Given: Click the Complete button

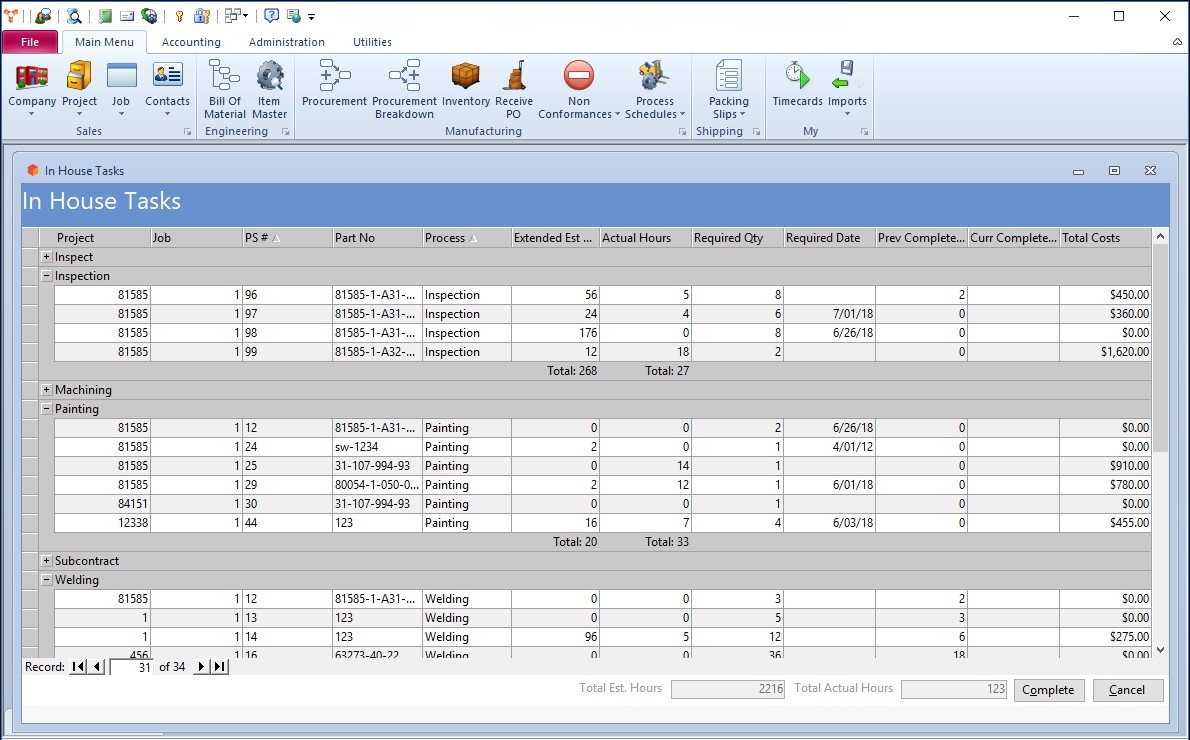Looking at the screenshot, I should (1048, 690).
